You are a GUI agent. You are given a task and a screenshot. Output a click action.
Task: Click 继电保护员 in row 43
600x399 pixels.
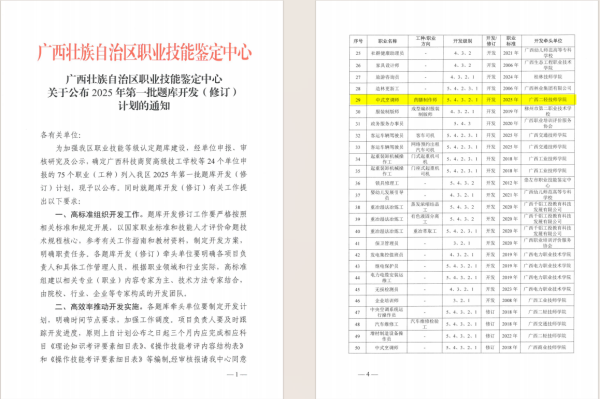[387, 266]
